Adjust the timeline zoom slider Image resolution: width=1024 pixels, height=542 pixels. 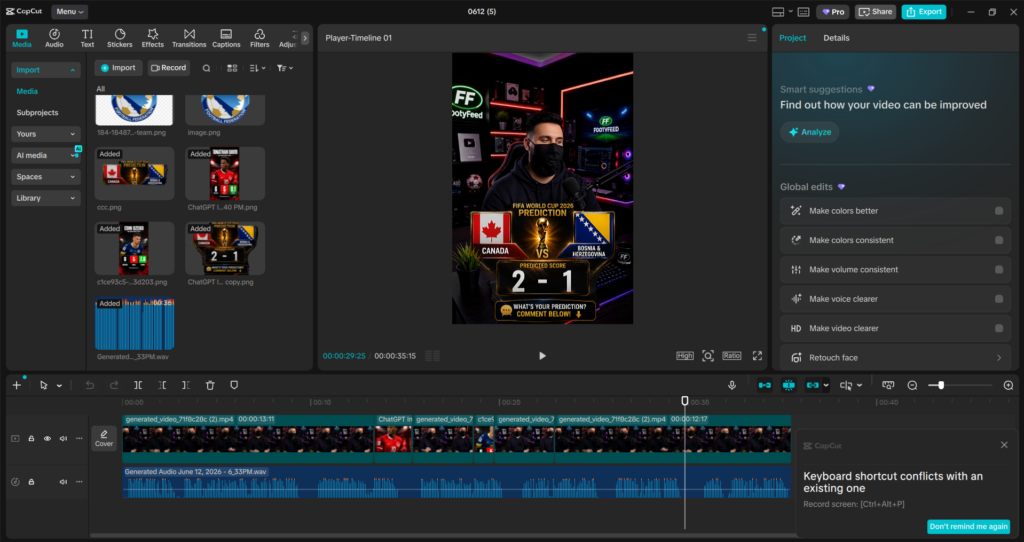[940, 385]
